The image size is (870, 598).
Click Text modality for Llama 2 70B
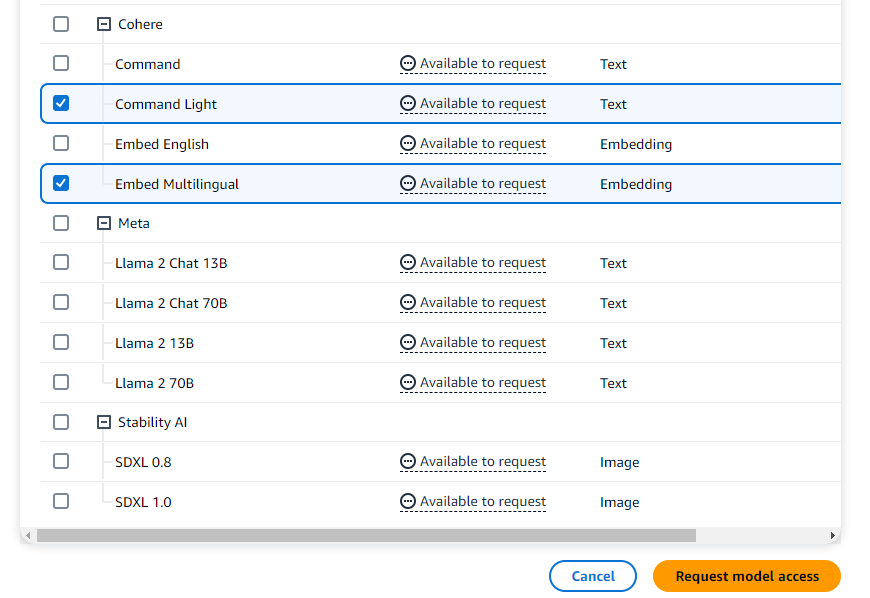point(613,383)
